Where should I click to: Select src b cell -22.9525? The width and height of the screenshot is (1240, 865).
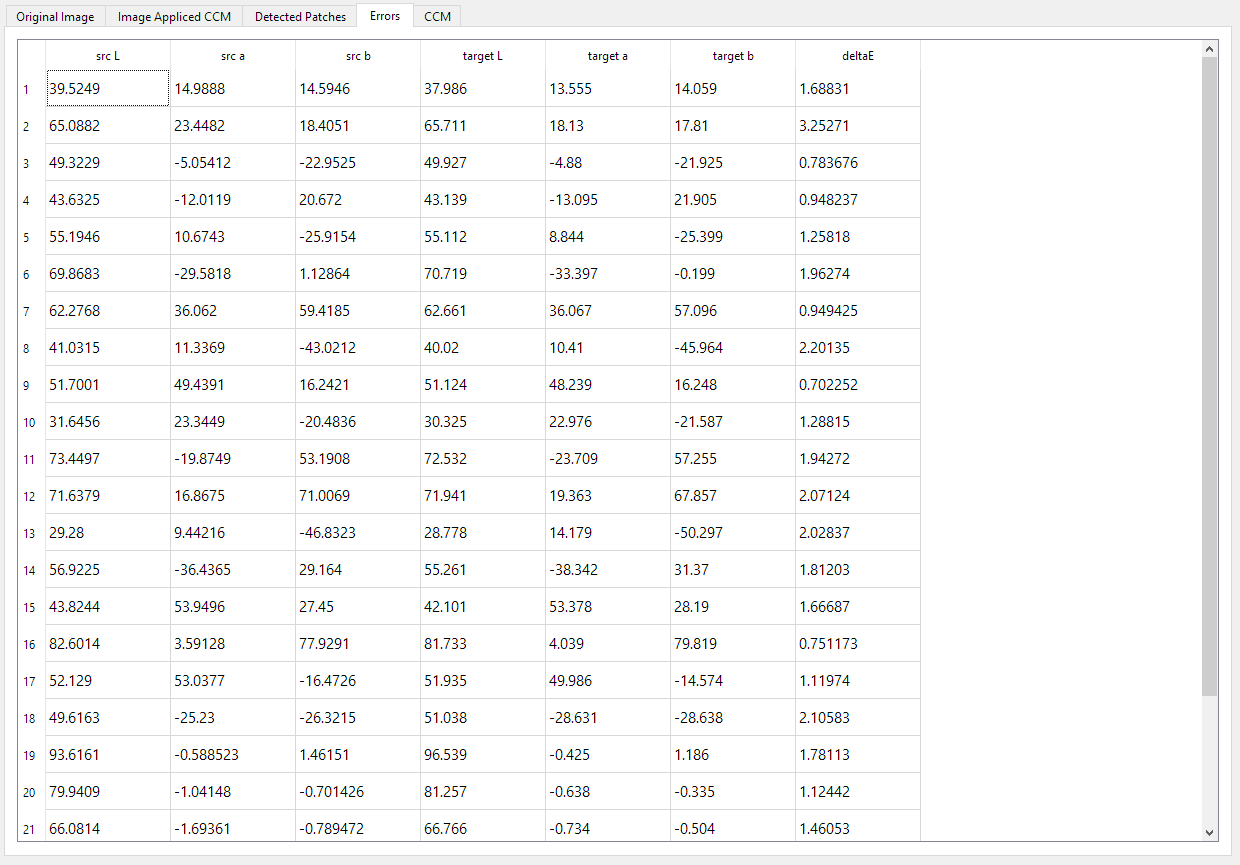[358, 163]
